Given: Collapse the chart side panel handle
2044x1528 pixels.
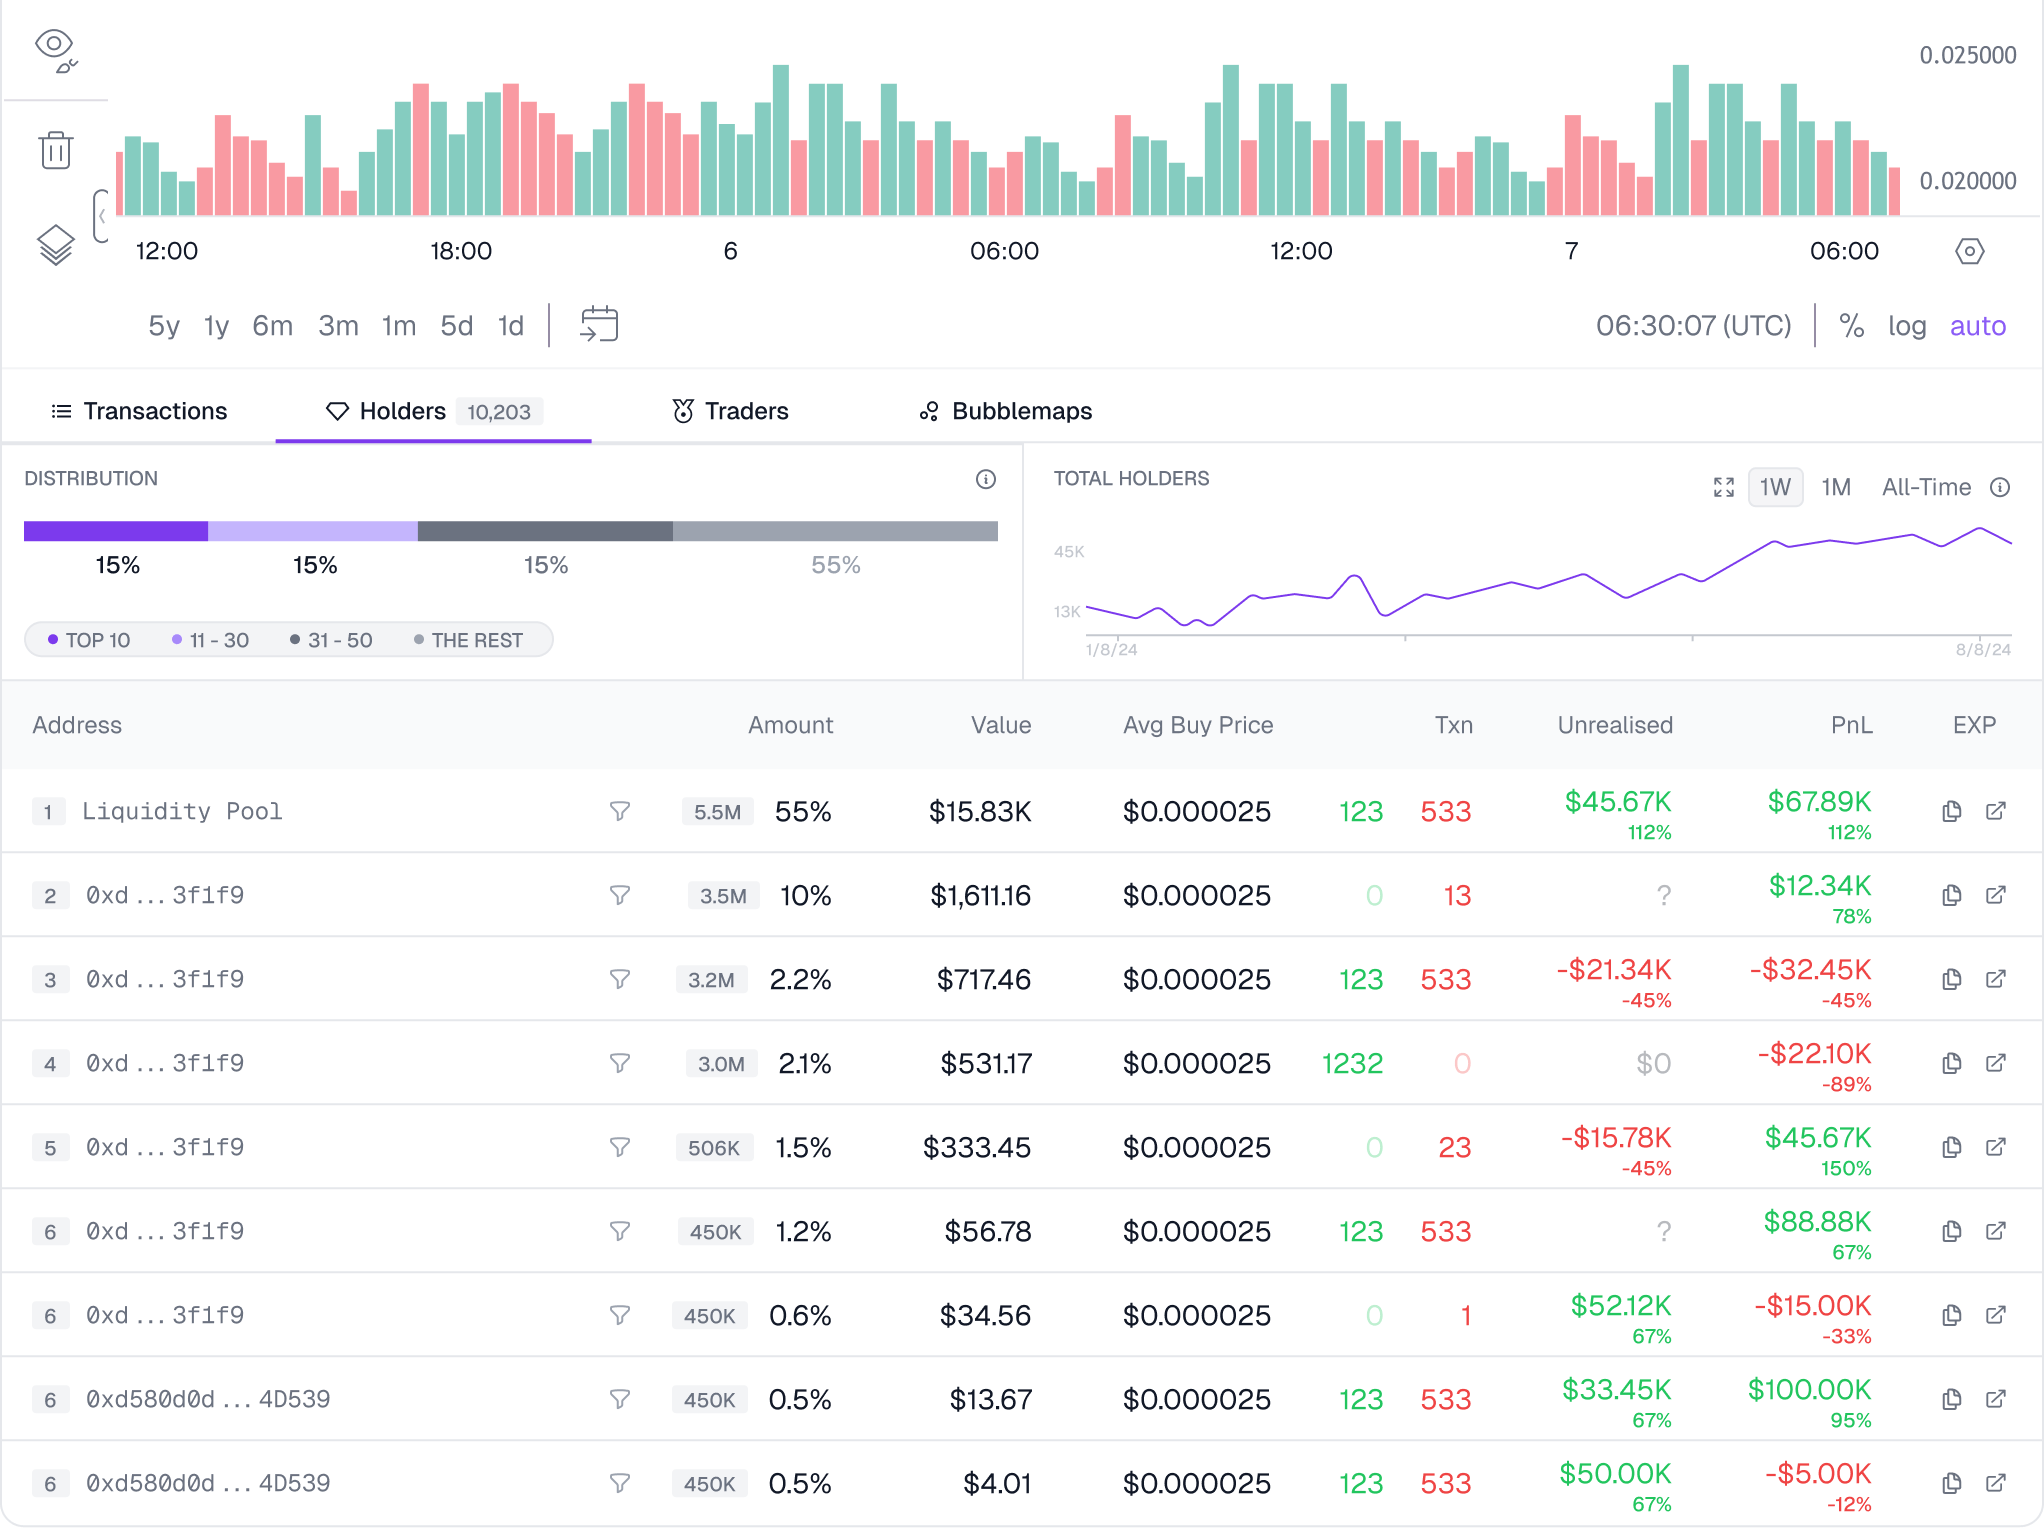Looking at the screenshot, I should pyautogui.click(x=101, y=216).
